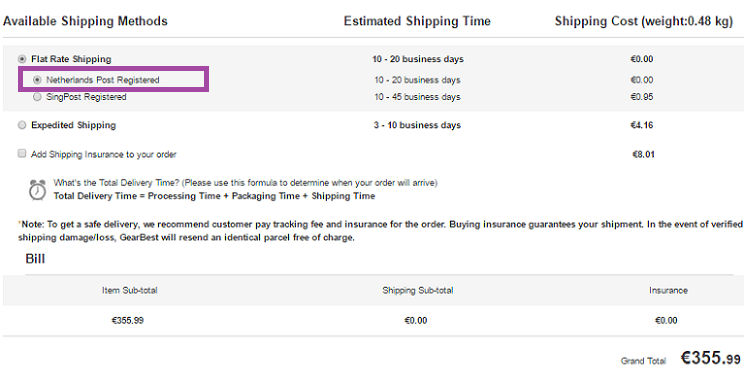Viewport: 744px width, 381px height.
Task: Click Add Shipping Insurance to your order text
Action: point(104,155)
